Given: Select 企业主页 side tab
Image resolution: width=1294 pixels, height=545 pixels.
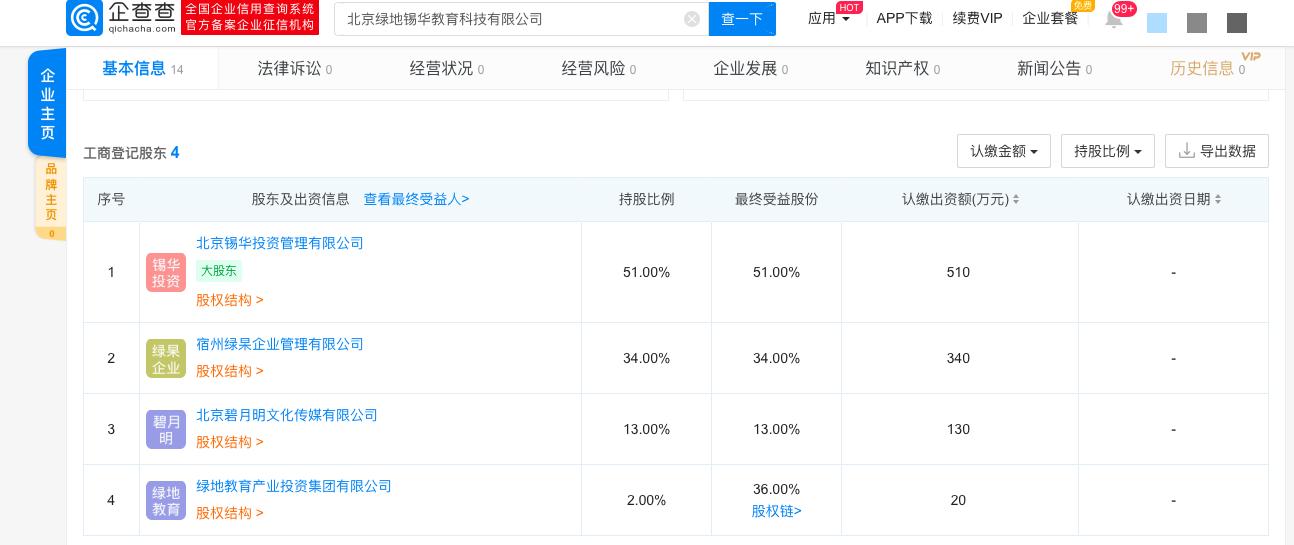Looking at the screenshot, I should click(x=47, y=103).
